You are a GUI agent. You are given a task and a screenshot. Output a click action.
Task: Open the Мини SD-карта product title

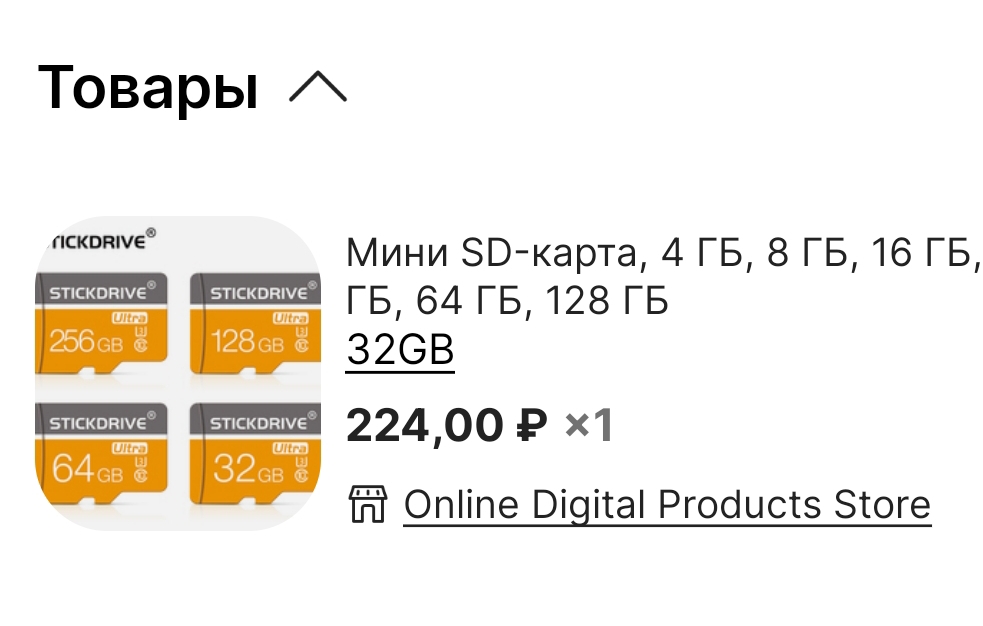pos(664,276)
